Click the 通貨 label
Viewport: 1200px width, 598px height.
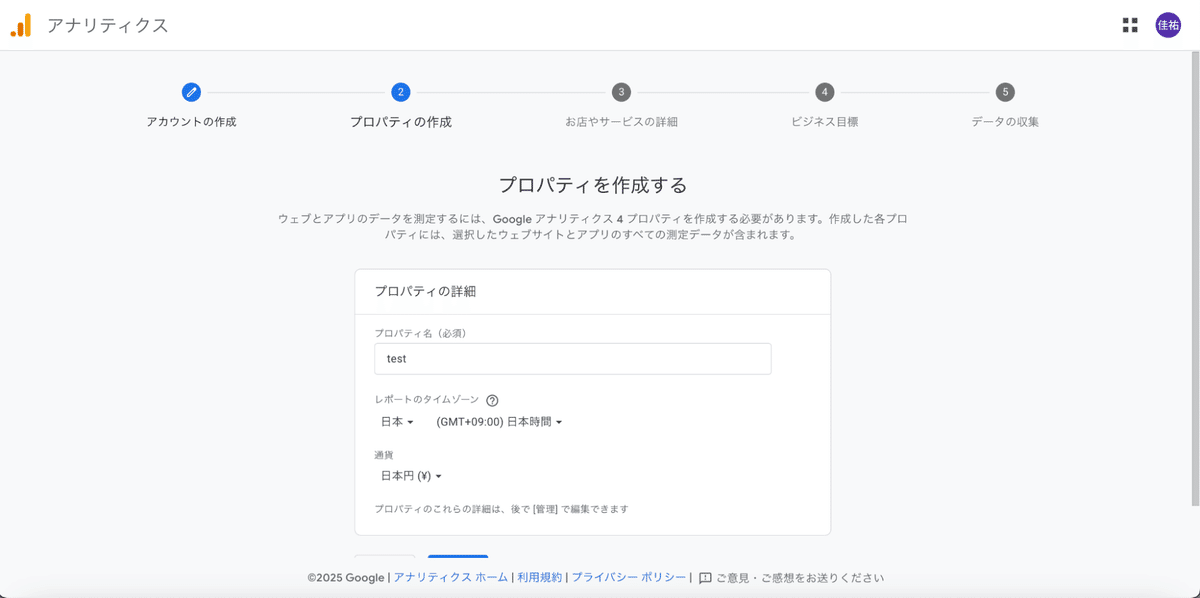tap(384, 455)
